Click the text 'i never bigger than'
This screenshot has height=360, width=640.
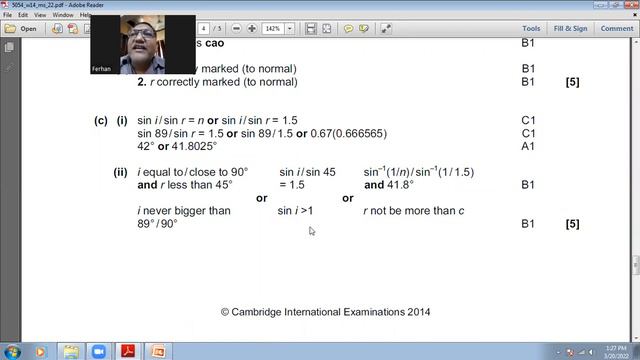(x=184, y=211)
